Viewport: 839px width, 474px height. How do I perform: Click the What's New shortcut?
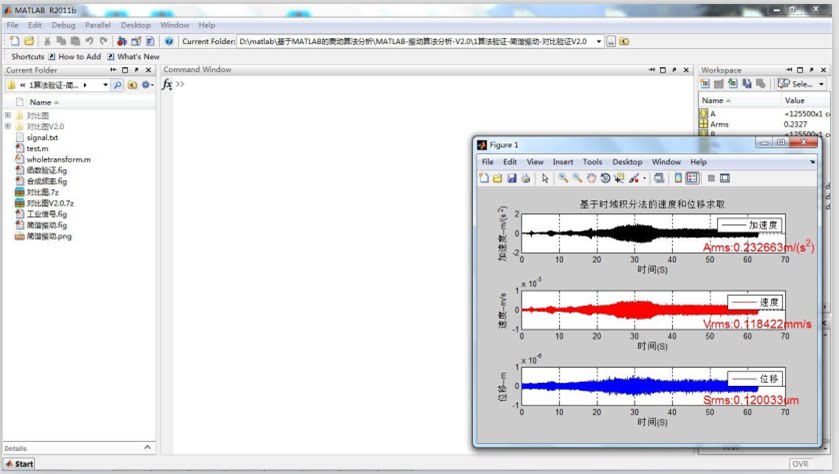[133, 56]
